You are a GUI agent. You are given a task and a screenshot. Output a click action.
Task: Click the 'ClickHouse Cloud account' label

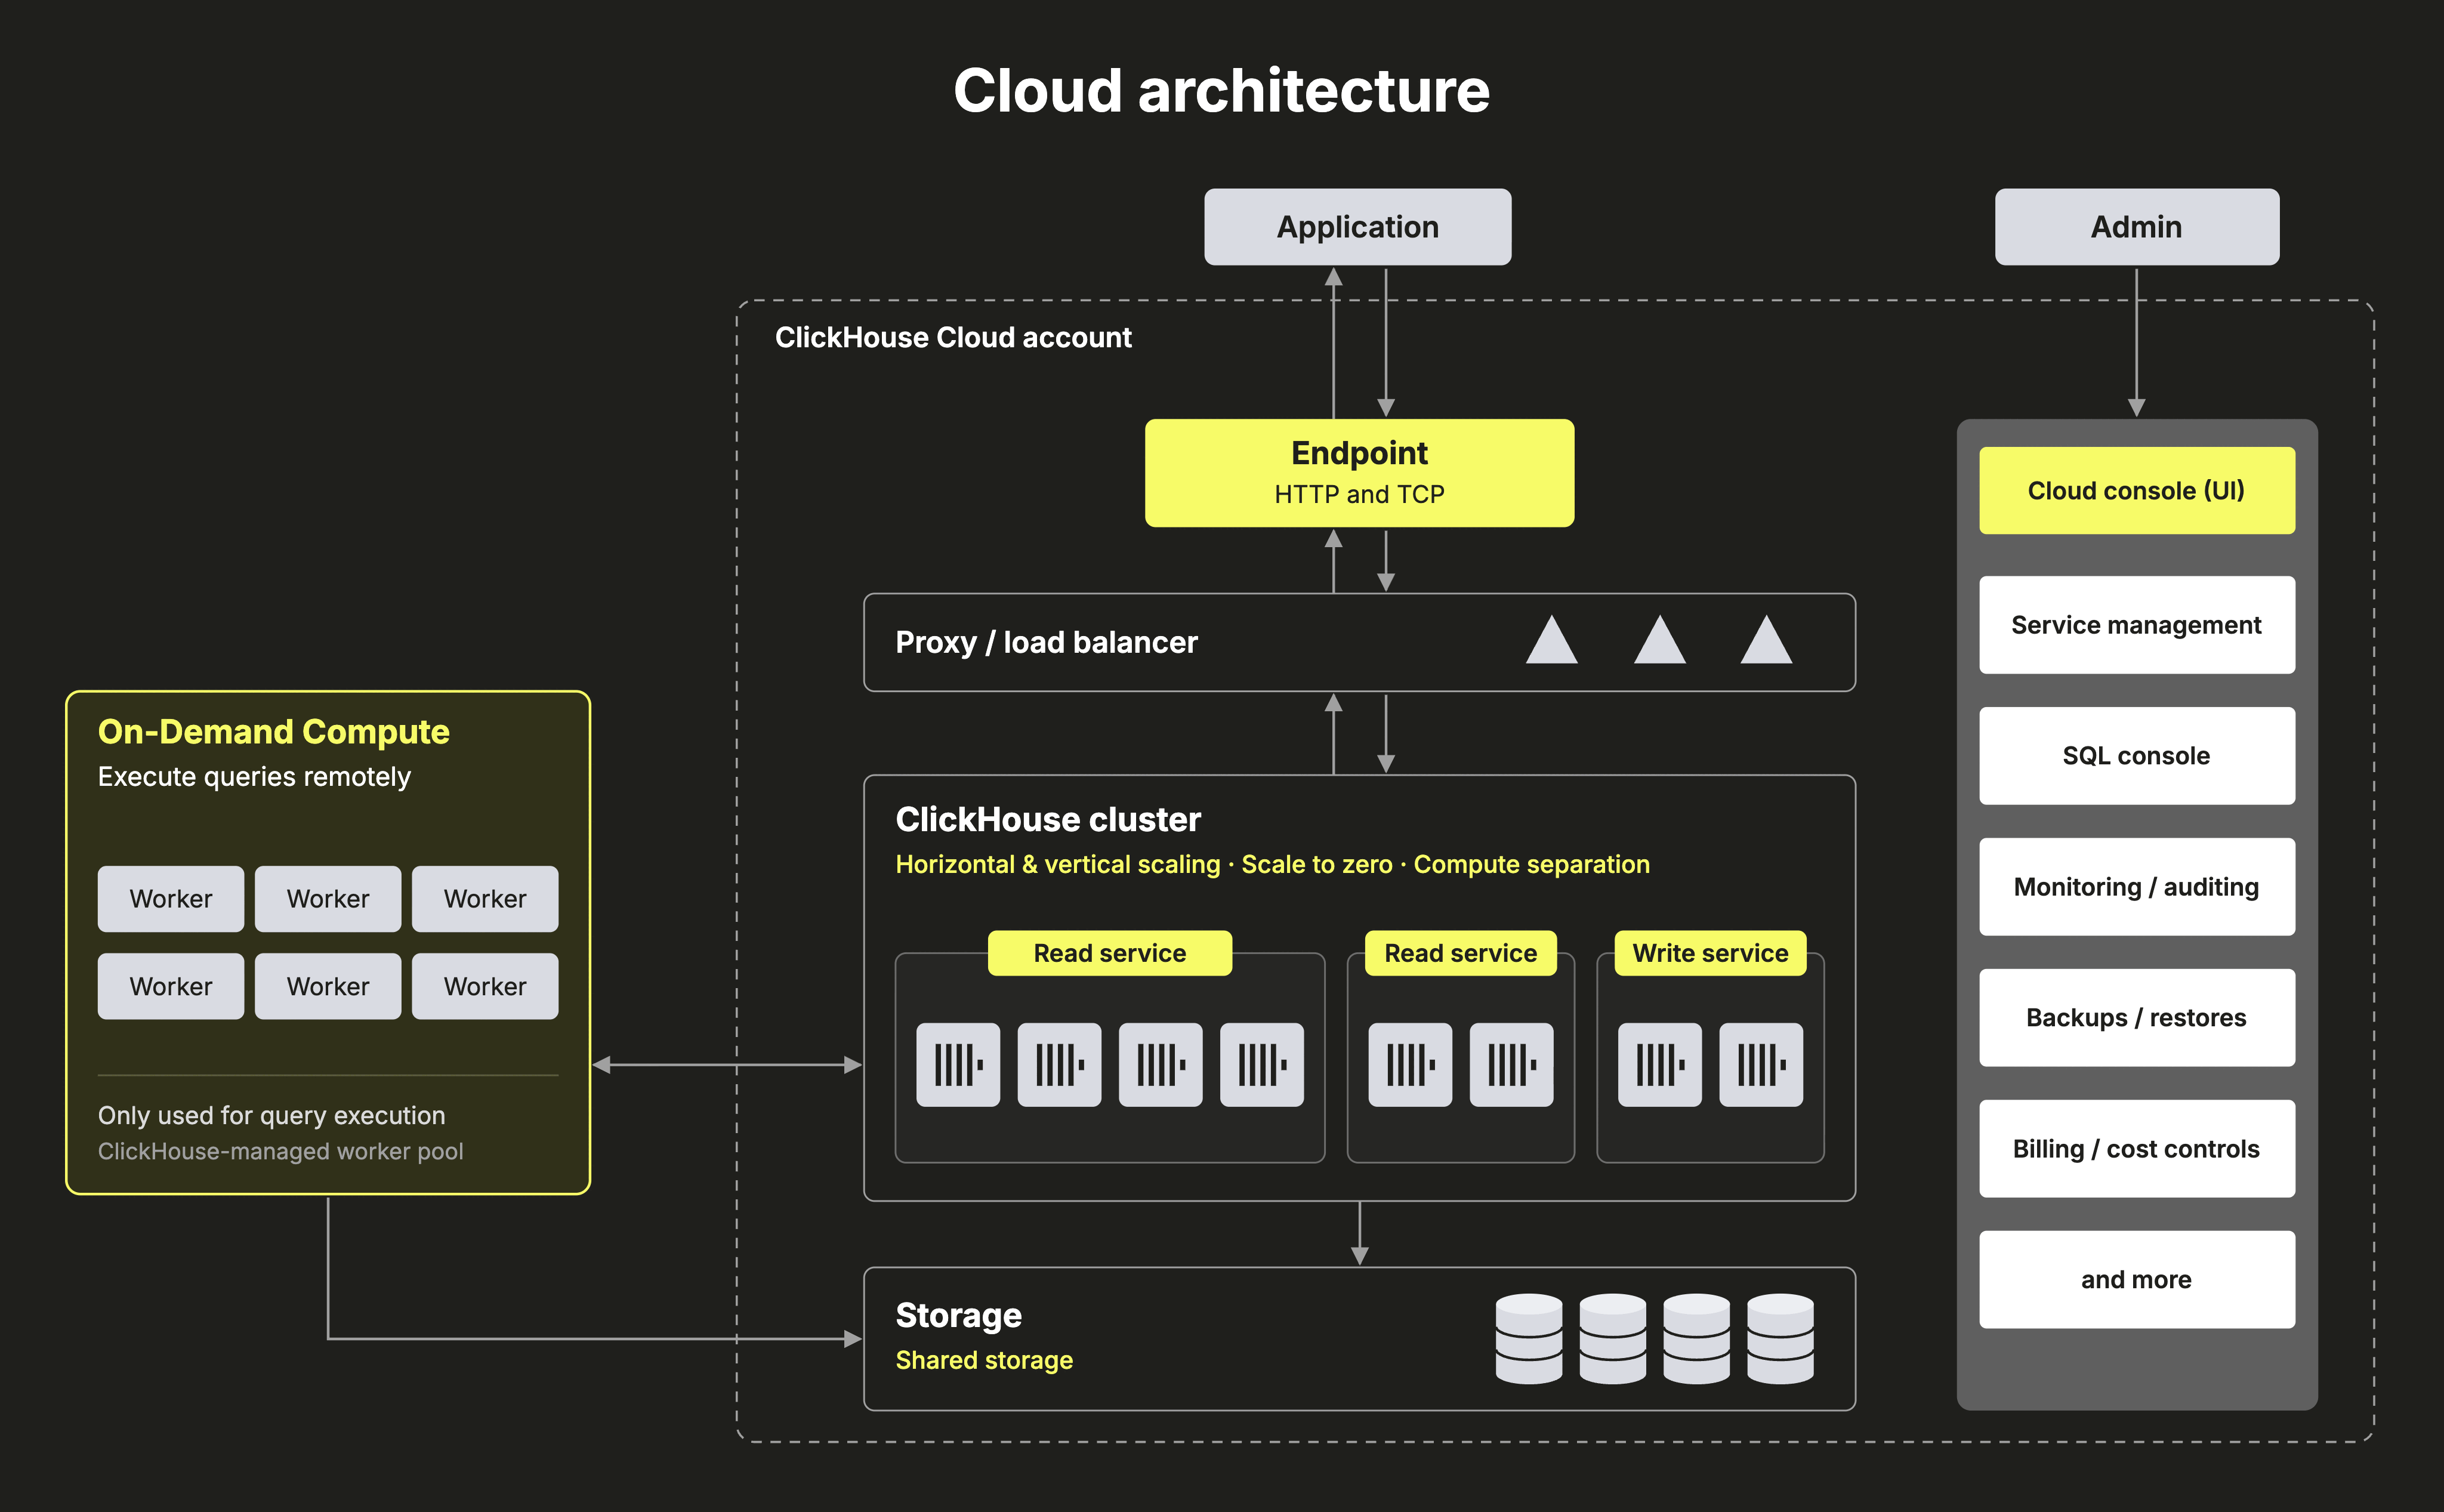click(x=953, y=338)
